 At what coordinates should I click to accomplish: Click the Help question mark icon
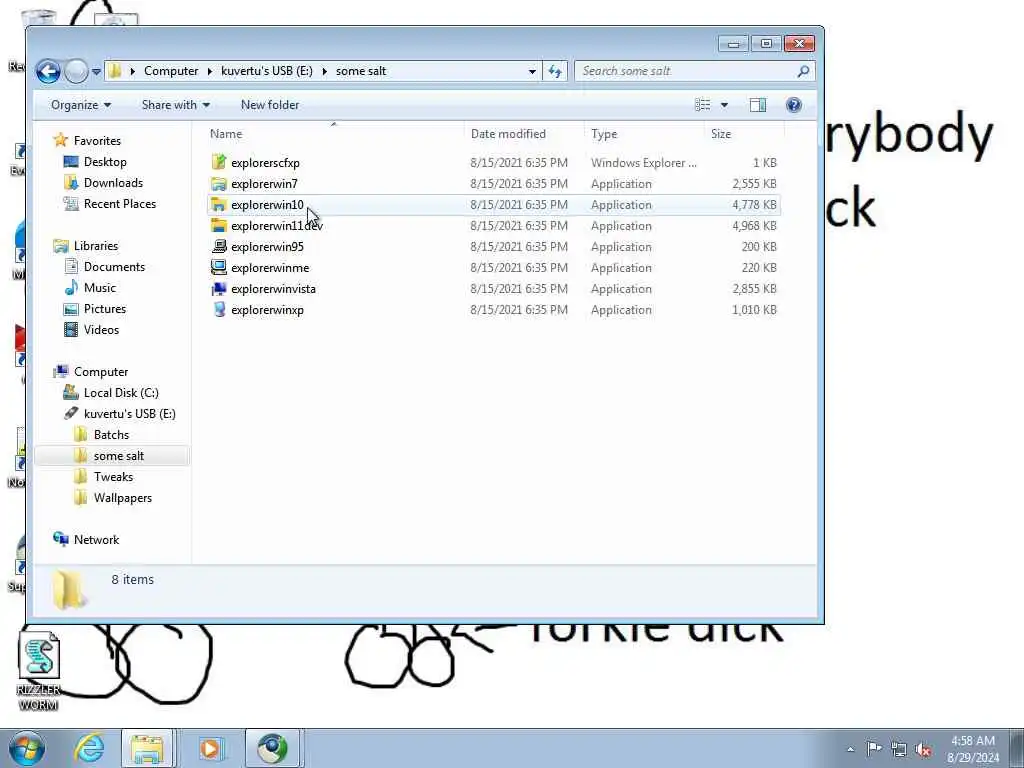tap(793, 105)
